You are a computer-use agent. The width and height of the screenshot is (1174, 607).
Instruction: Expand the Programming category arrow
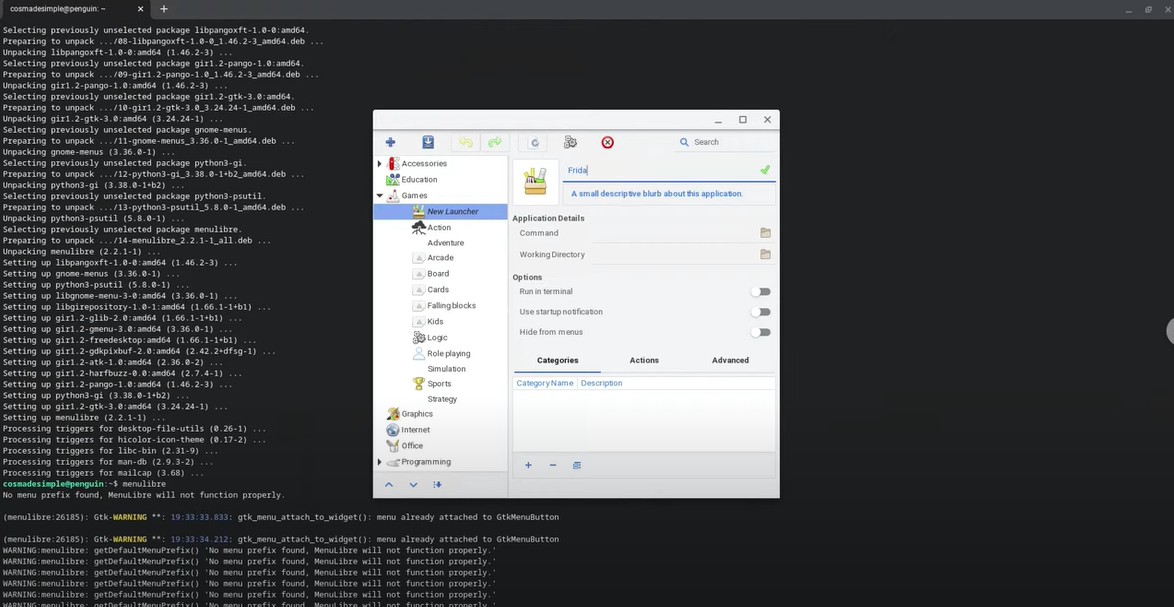coord(380,462)
